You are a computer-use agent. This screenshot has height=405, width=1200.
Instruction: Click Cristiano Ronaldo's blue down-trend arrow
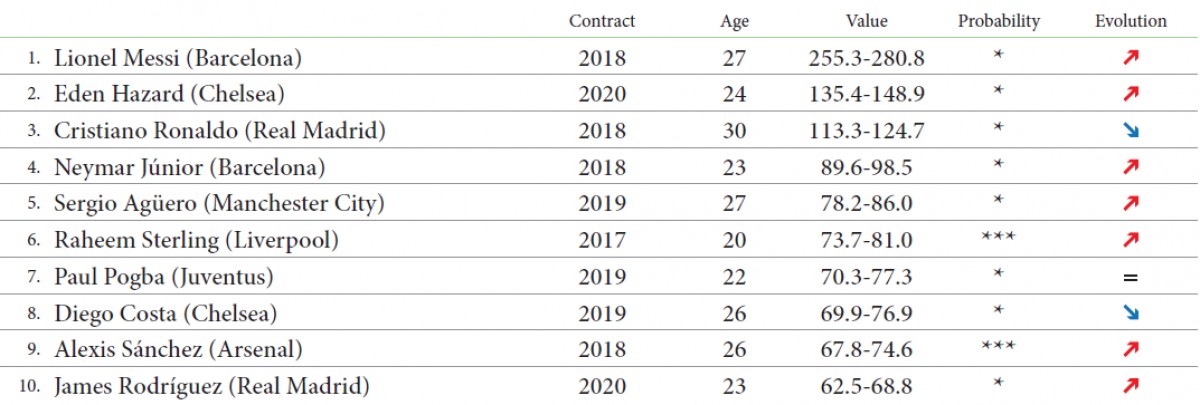click(1131, 131)
